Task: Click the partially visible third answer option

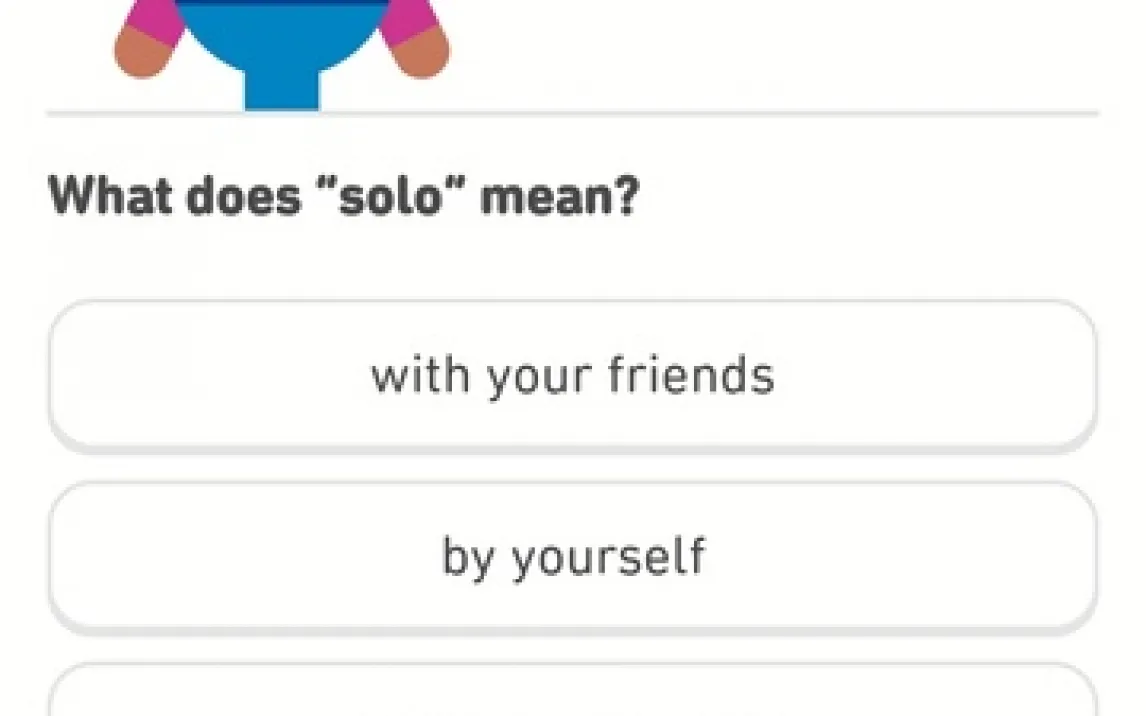Action: (x=572, y=693)
